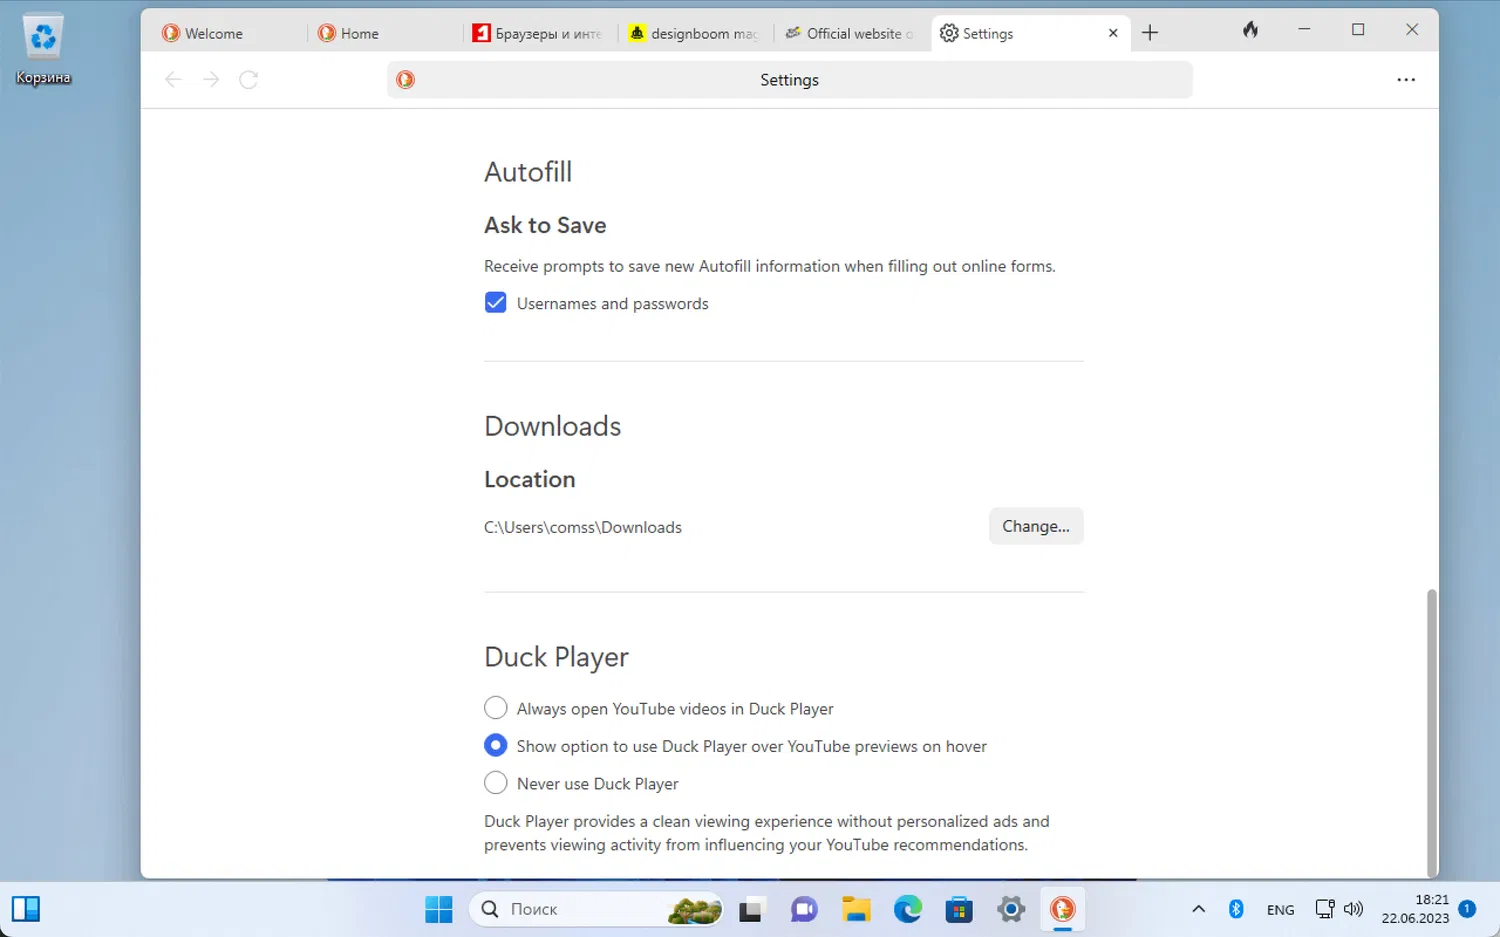
Task: Select Show option to use Duck Player on hover
Action: pyautogui.click(x=495, y=746)
